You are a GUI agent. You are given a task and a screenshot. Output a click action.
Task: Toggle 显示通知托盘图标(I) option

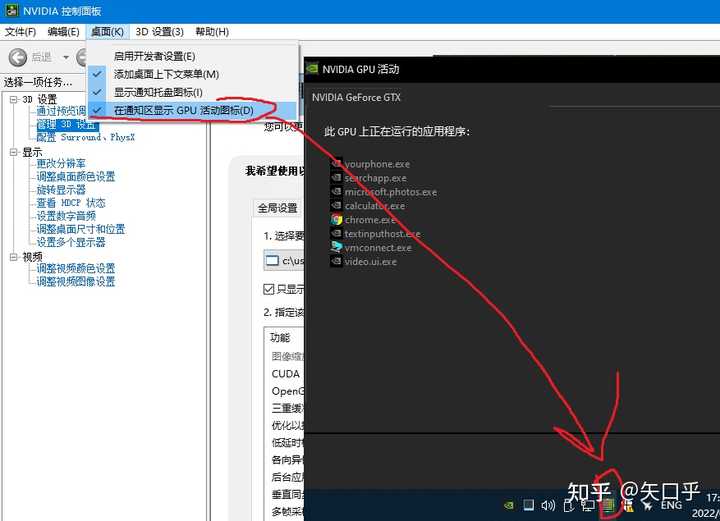tap(192, 92)
